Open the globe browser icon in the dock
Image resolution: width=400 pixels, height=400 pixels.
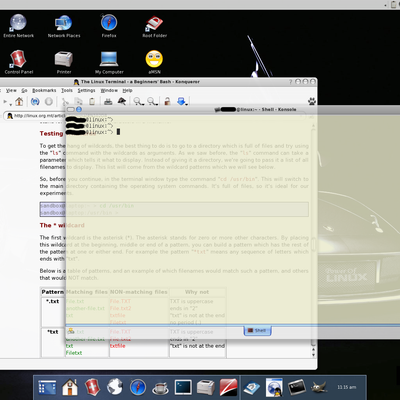coord(115,388)
